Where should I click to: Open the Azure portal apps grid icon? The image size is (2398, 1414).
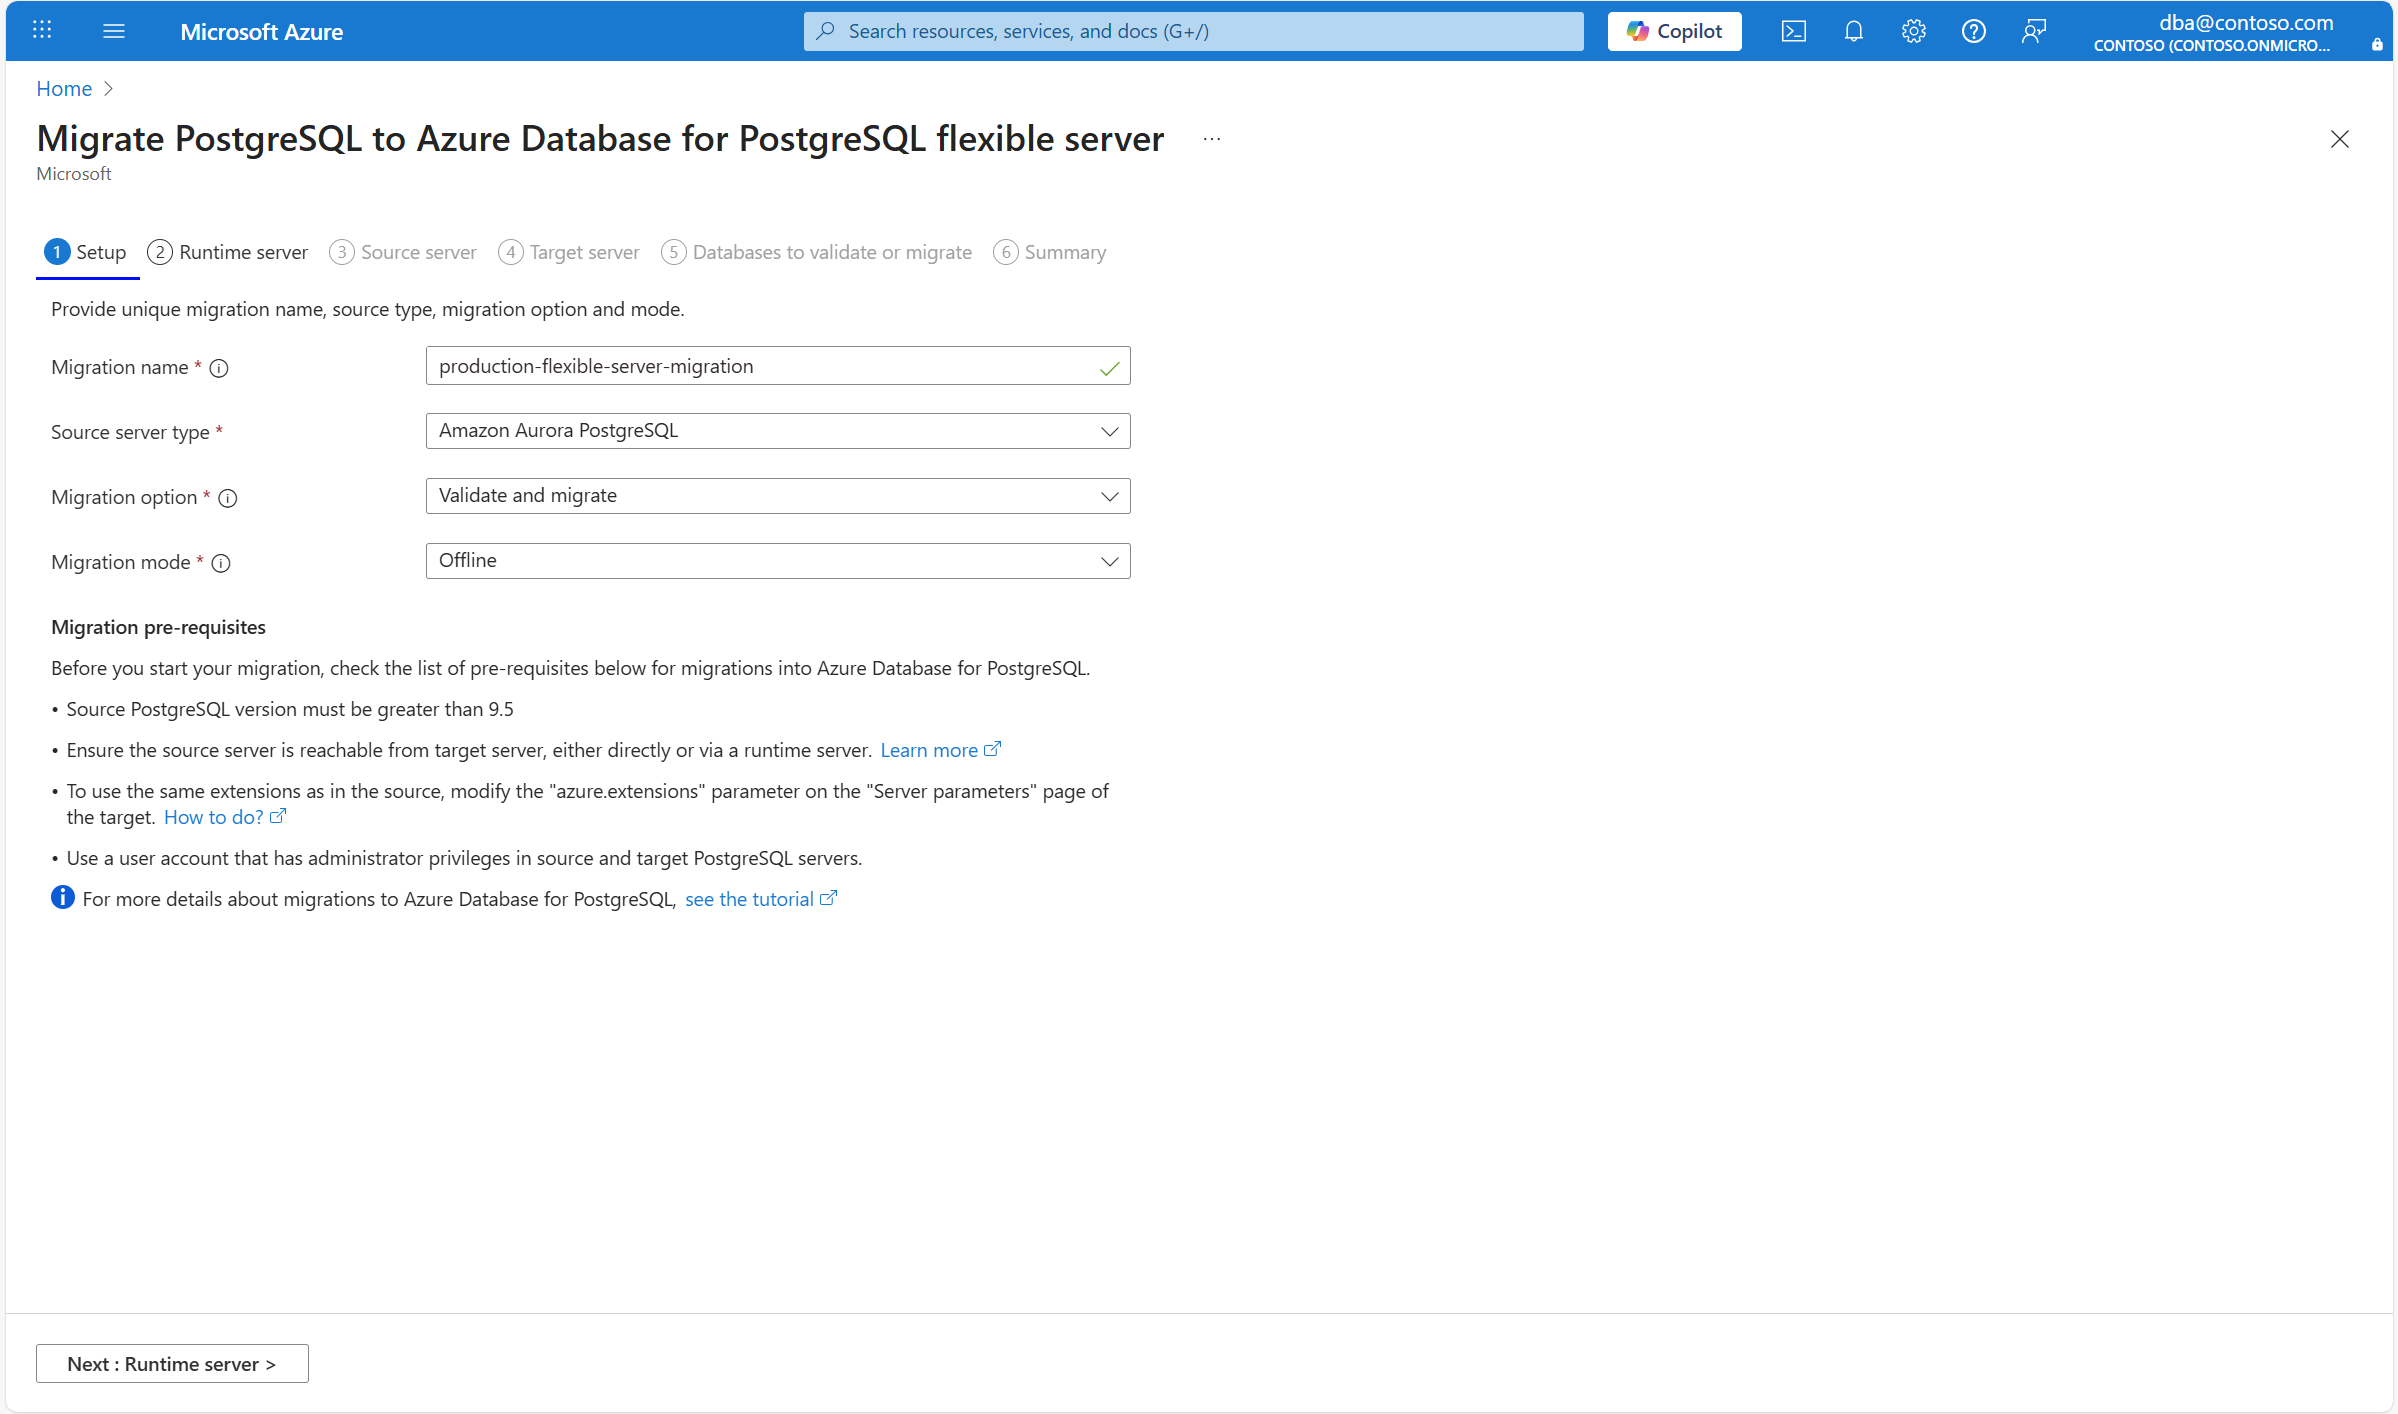(42, 31)
